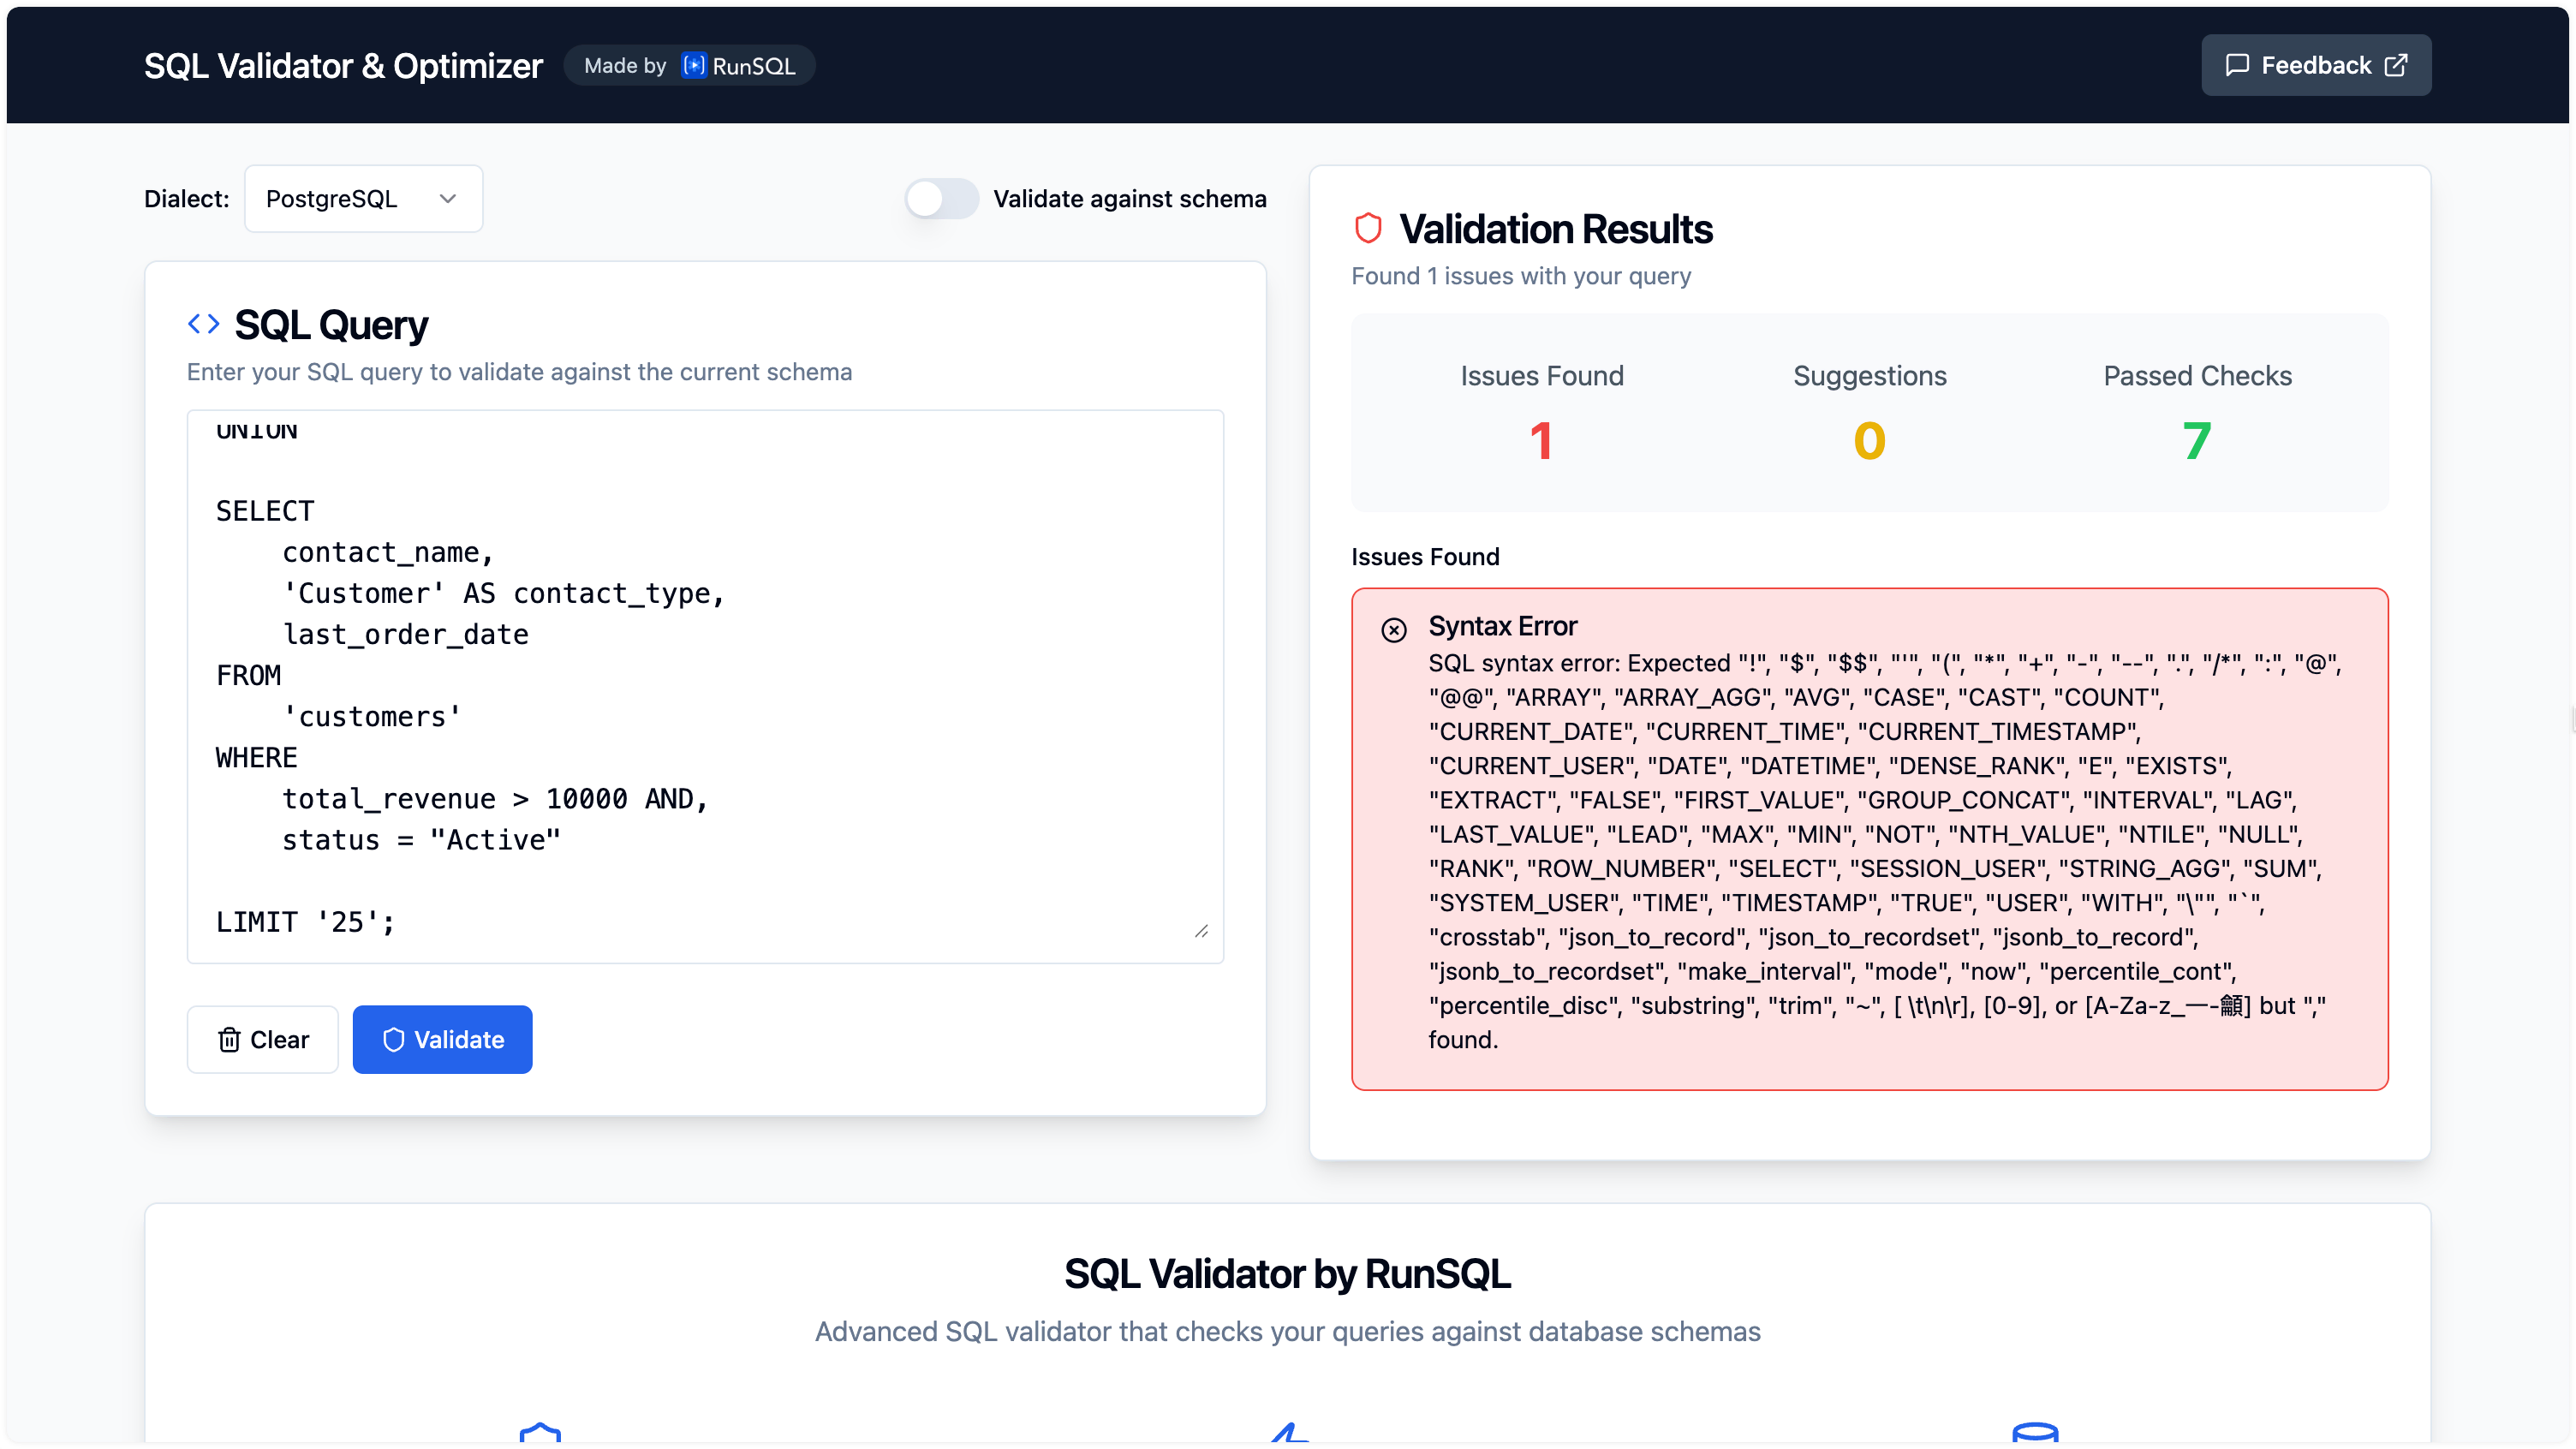This screenshot has height=1449, width=2576.
Task: Click the Clear button
Action: pyautogui.click(x=262, y=1040)
